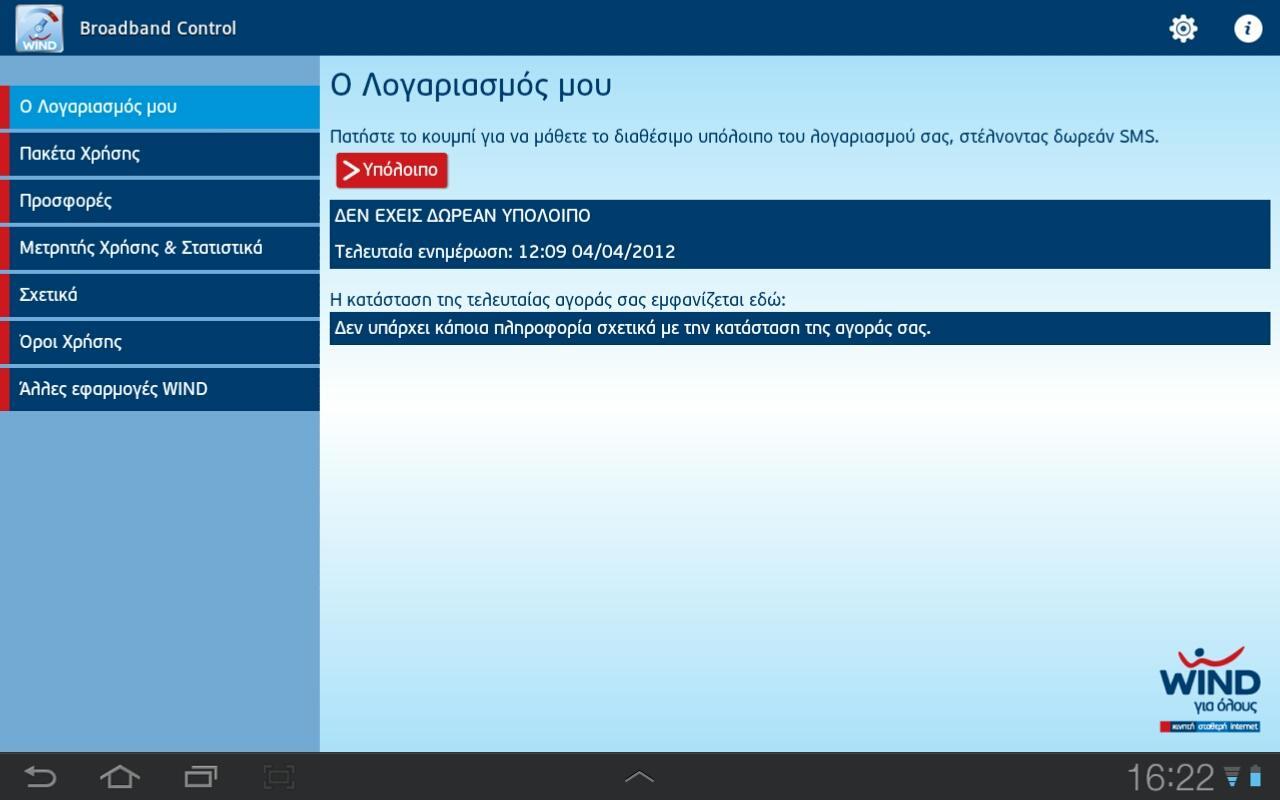
Task: Go to Android home screen
Action: pyautogui.click(x=119, y=776)
